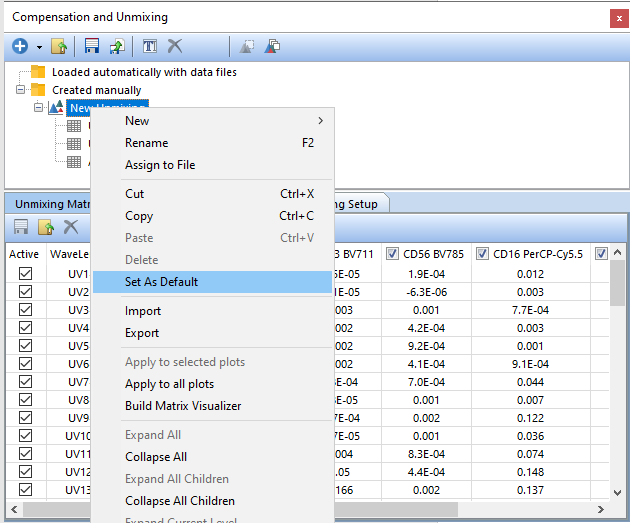Choose Rename from context menu
This screenshot has height=523, width=635.
pyautogui.click(x=212, y=143)
